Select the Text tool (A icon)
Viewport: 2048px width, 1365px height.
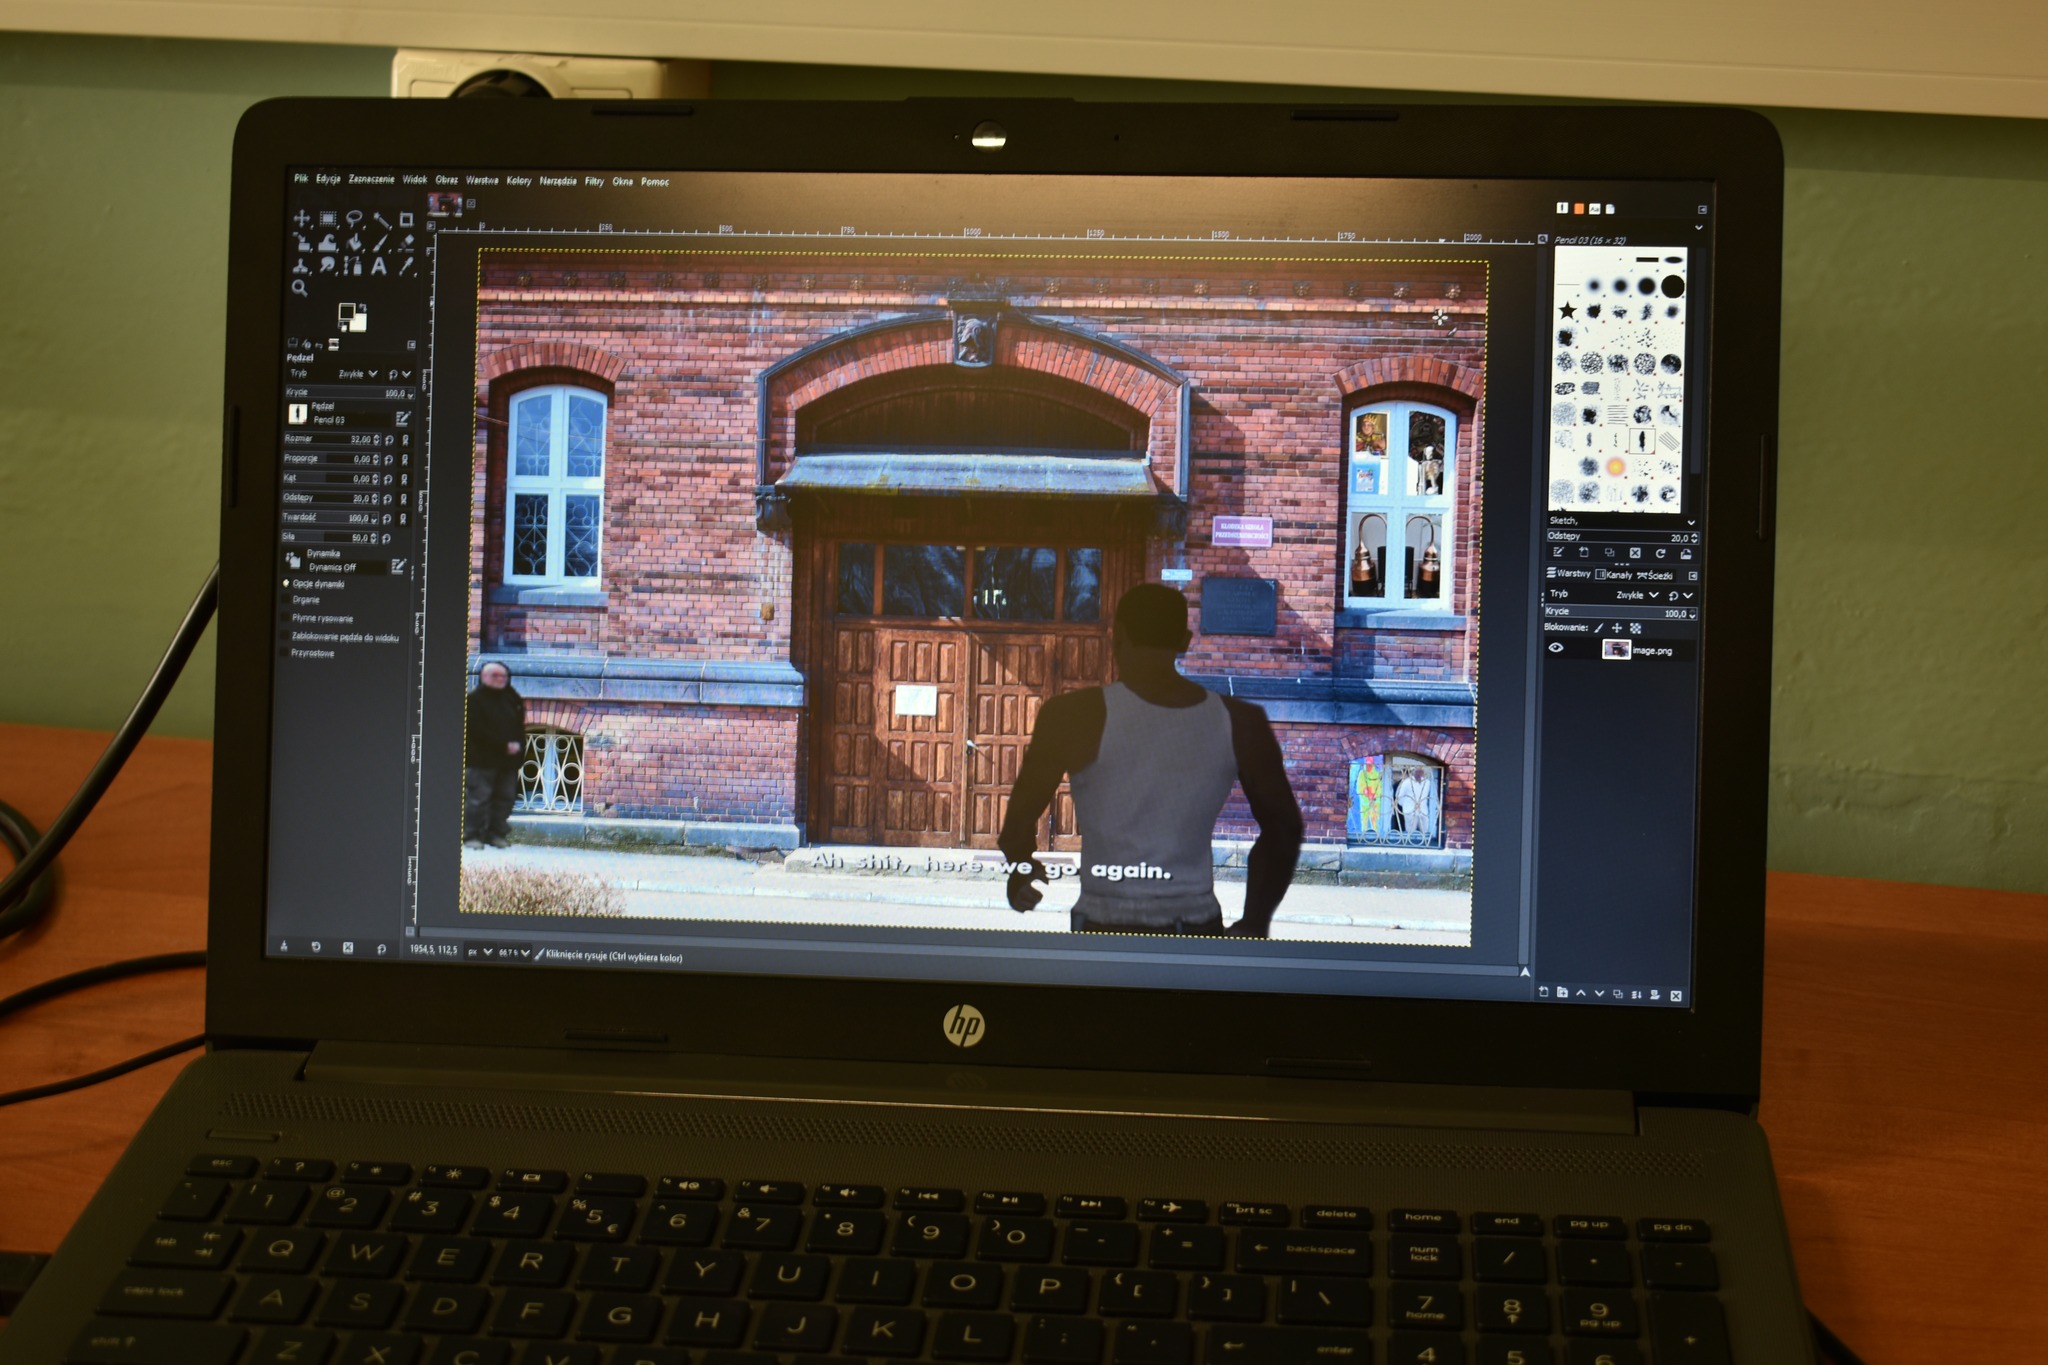[x=379, y=266]
